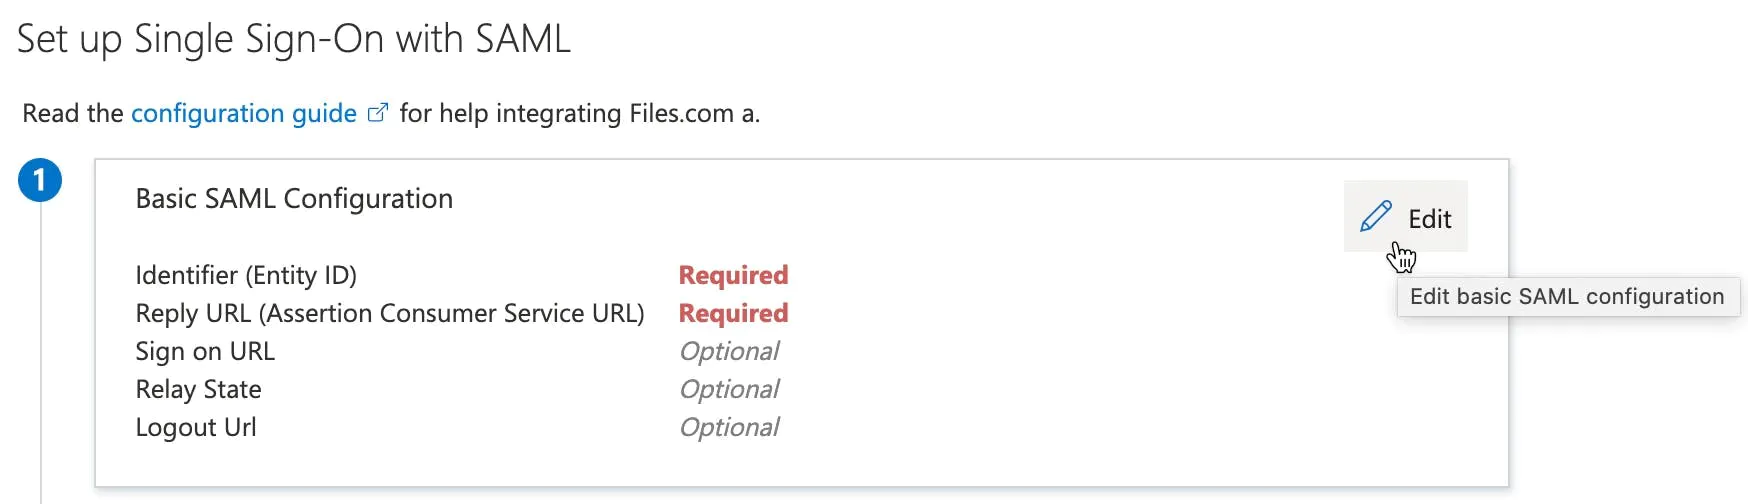Click the blue step 1 circle icon

click(40, 180)
